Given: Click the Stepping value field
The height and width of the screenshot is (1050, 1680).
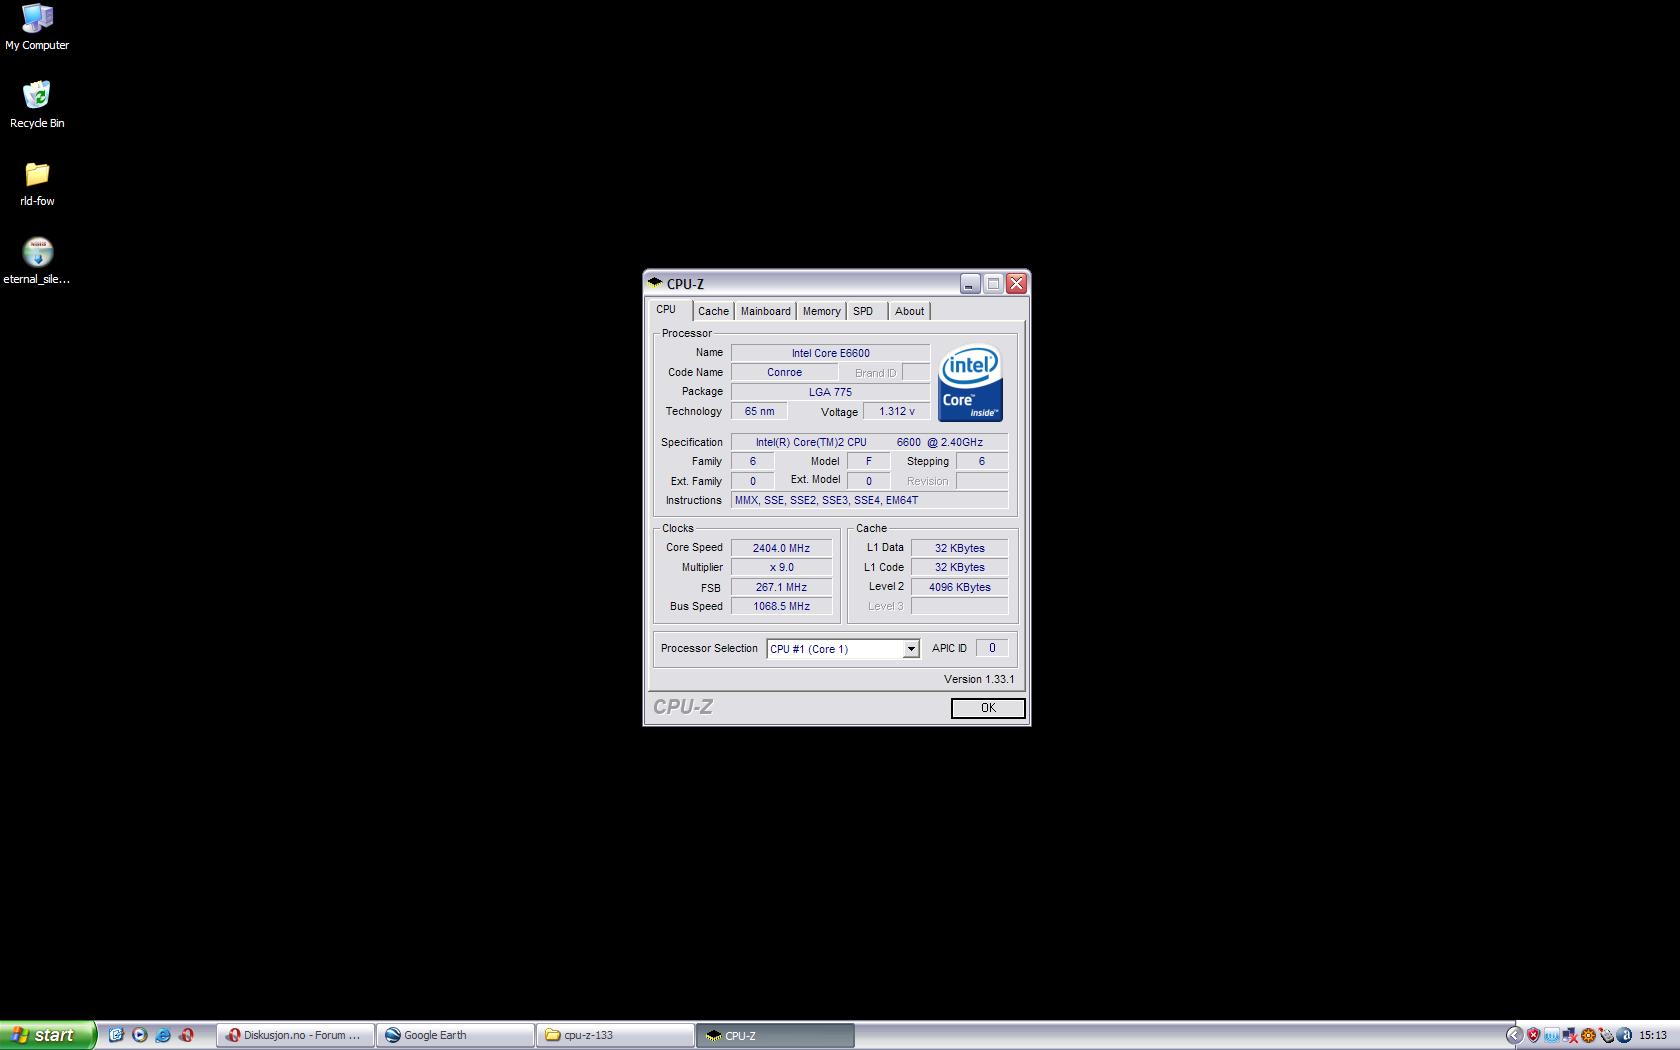Looking at the screenshot, I should [x=982, y=461].
